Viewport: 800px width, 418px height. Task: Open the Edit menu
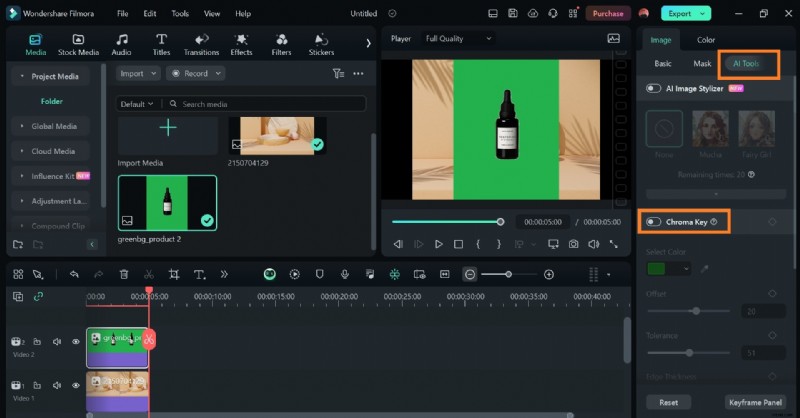(149, 14)
